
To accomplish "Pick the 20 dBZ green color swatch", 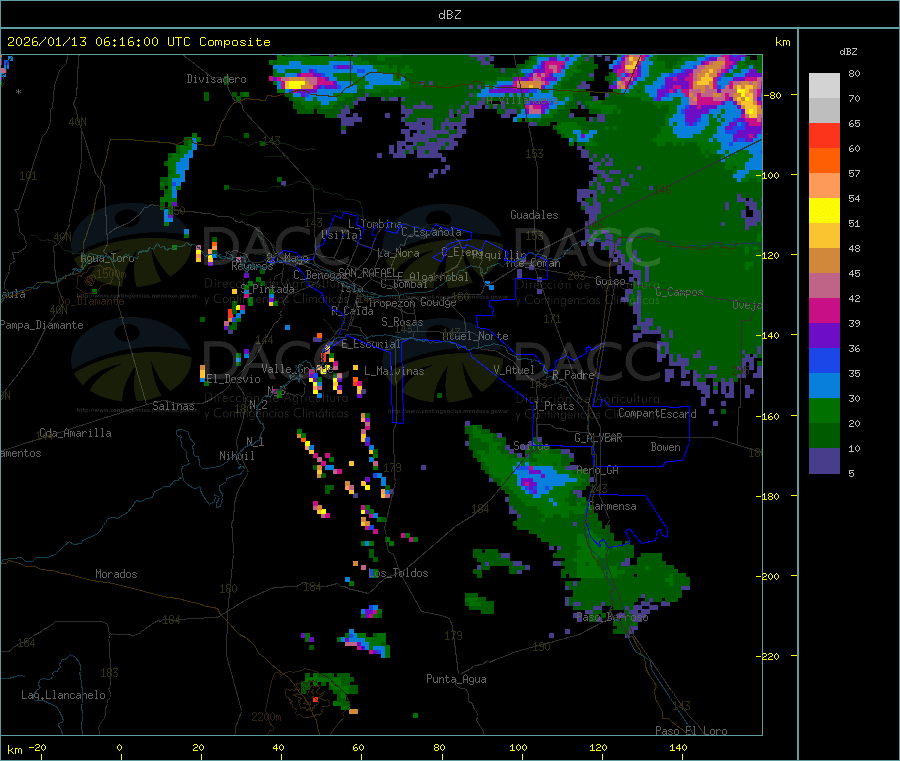I will 824,410.
